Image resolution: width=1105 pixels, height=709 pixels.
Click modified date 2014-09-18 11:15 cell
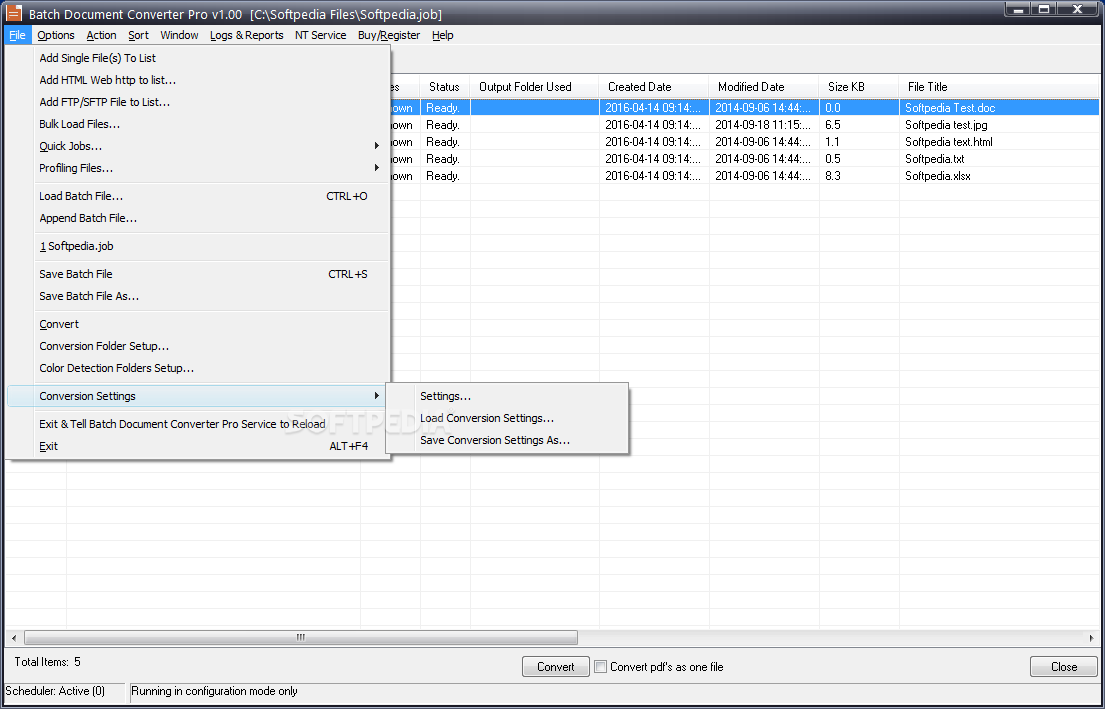tap(763, 125)
